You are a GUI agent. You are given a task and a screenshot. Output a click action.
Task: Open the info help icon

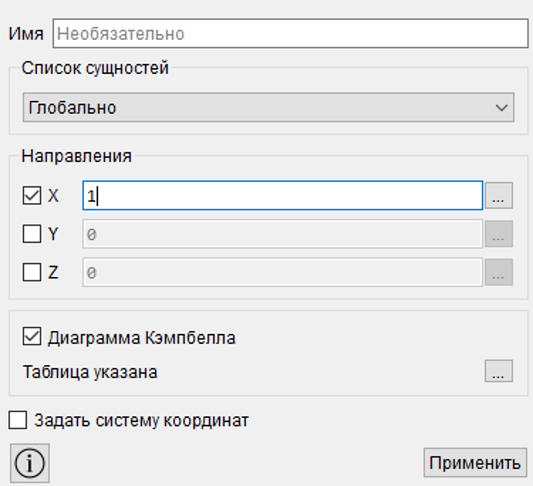(30, 463)
